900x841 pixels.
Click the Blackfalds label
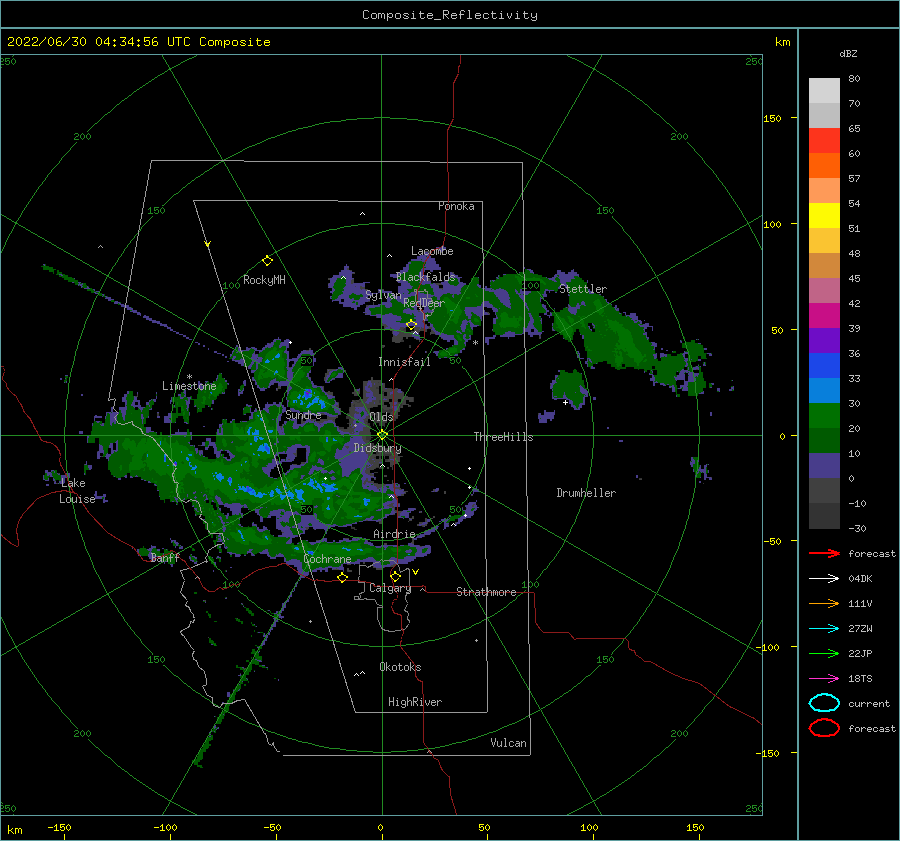click(x=425, y=277)
